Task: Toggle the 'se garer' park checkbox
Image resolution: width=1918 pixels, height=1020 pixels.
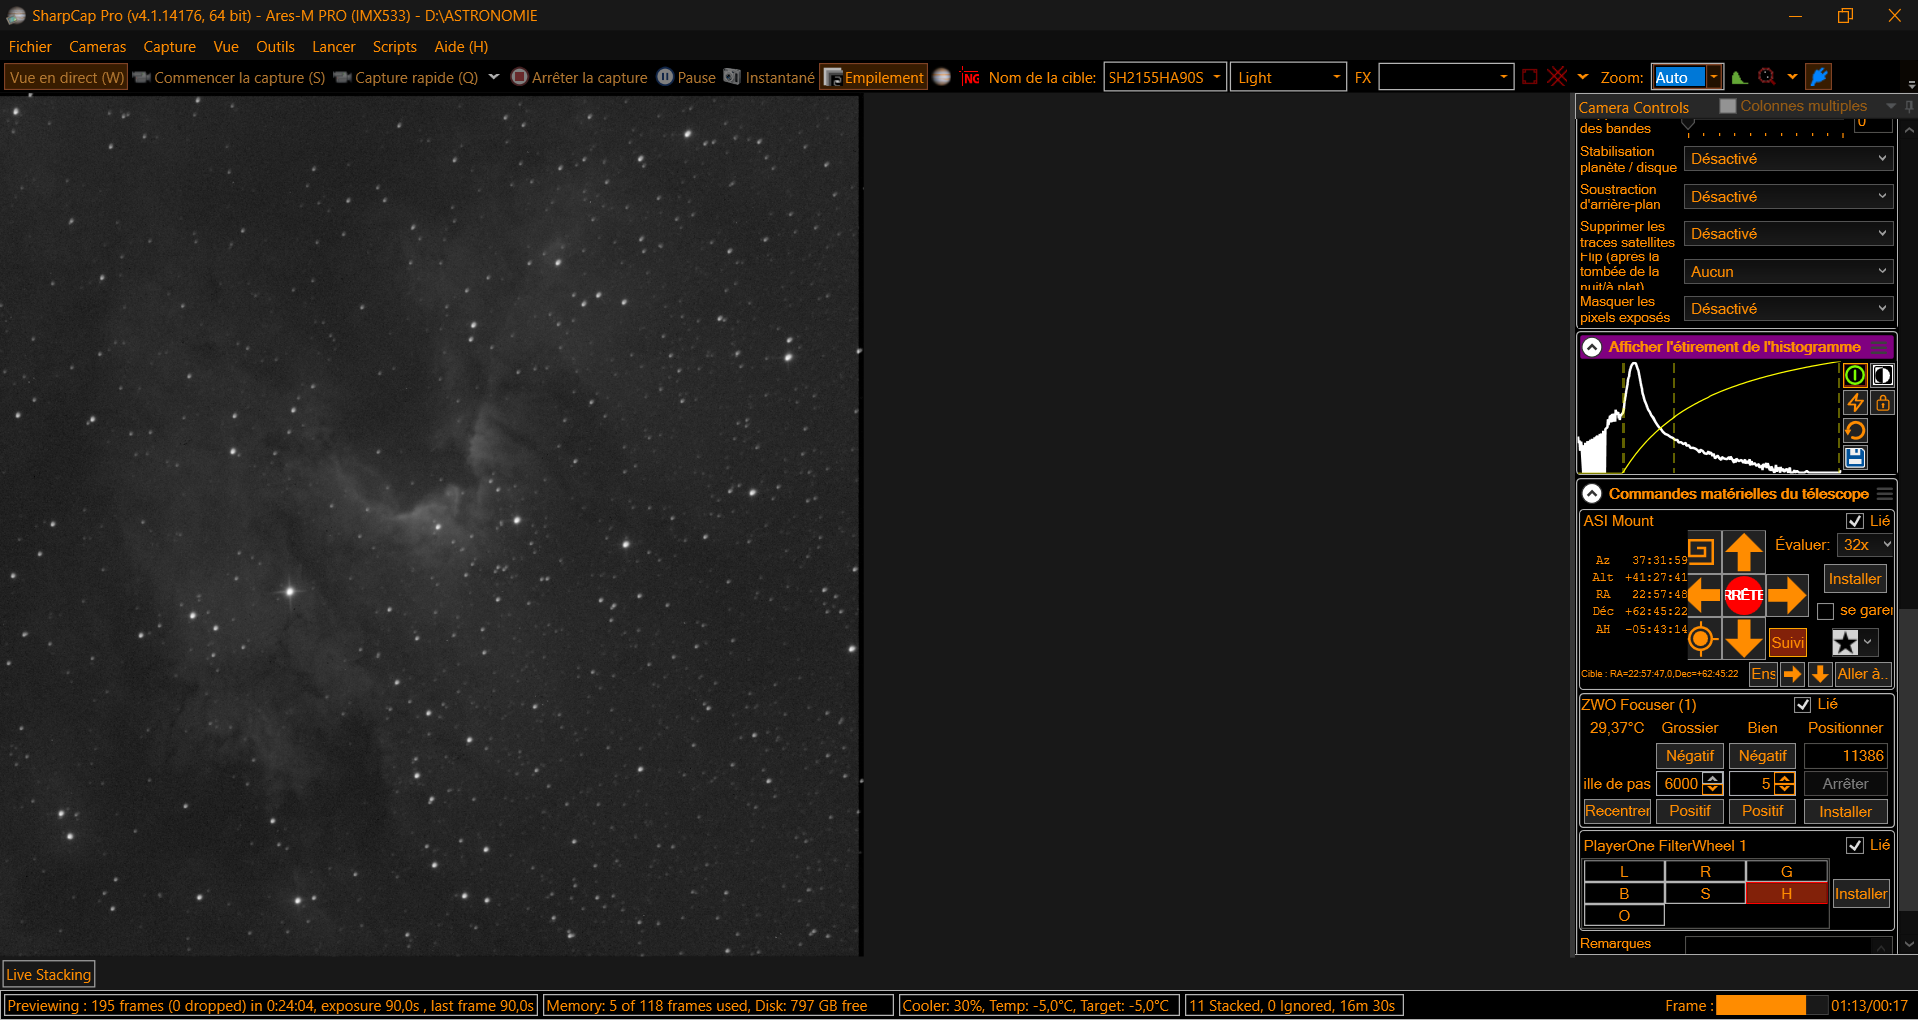Action: 1826,611
